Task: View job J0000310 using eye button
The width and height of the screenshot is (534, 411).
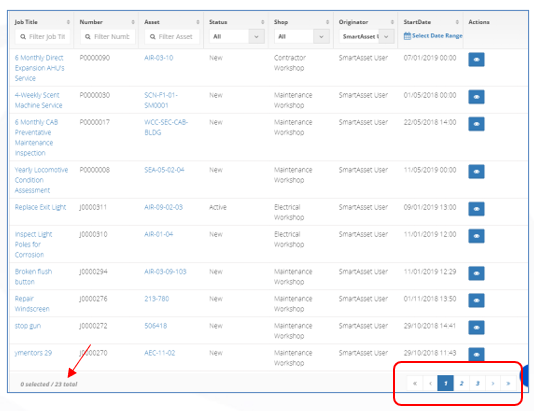Action: point(476,236)
